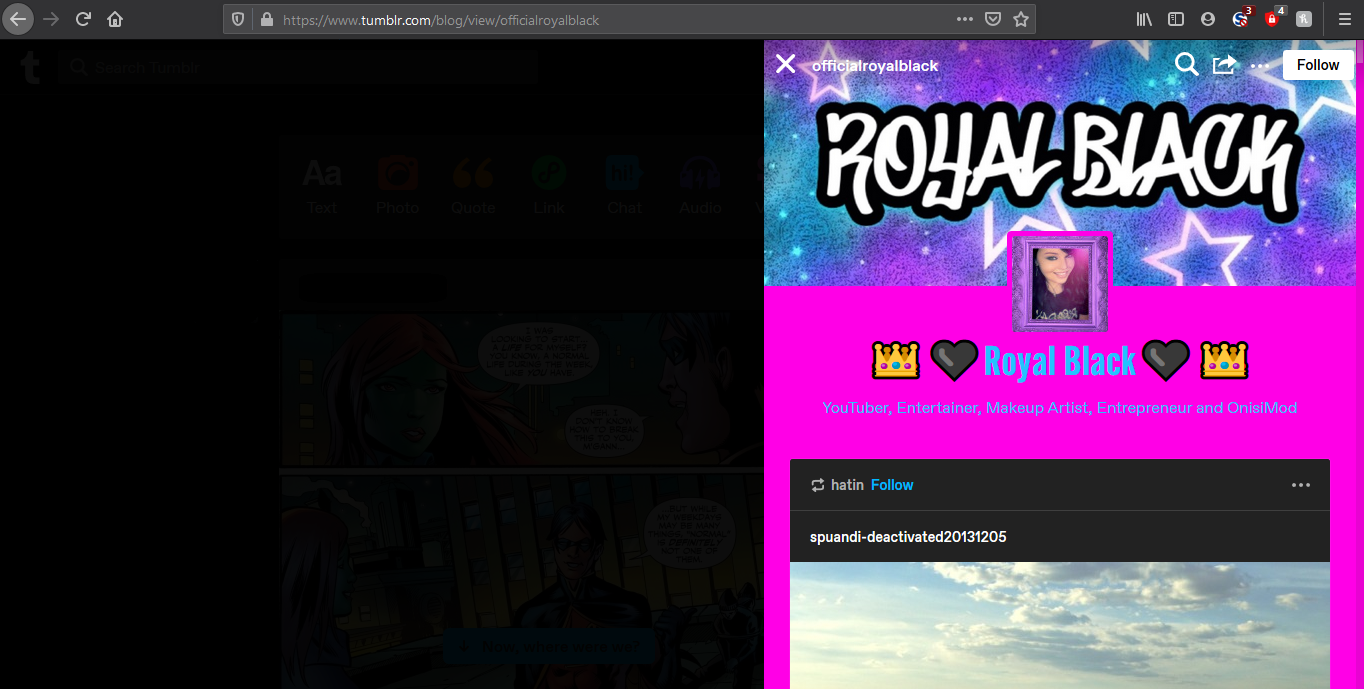Open the Royal Black blog title link
1366x689 pixels.
(x=1060, y=360)
